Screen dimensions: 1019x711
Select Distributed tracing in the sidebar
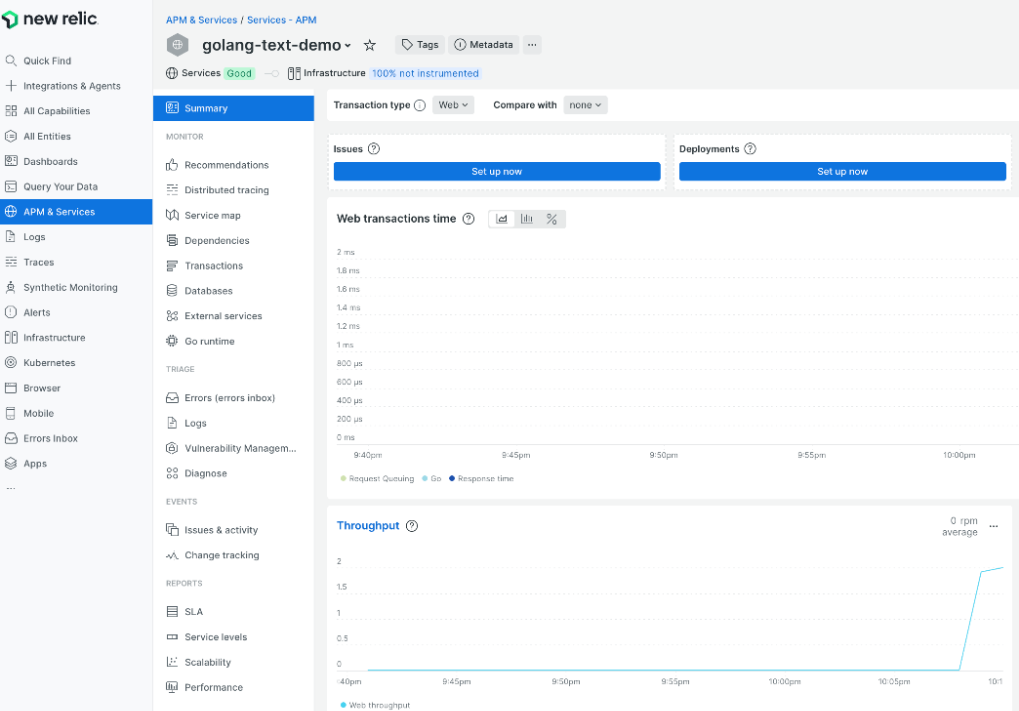point(227,189)
